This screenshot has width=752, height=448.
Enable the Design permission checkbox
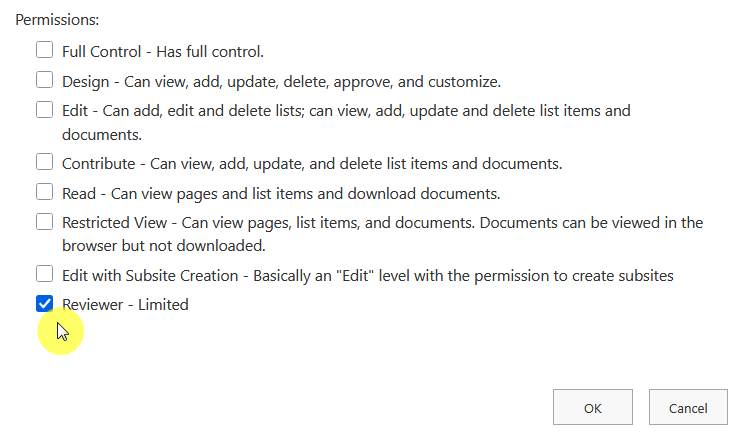click(45, 80)
